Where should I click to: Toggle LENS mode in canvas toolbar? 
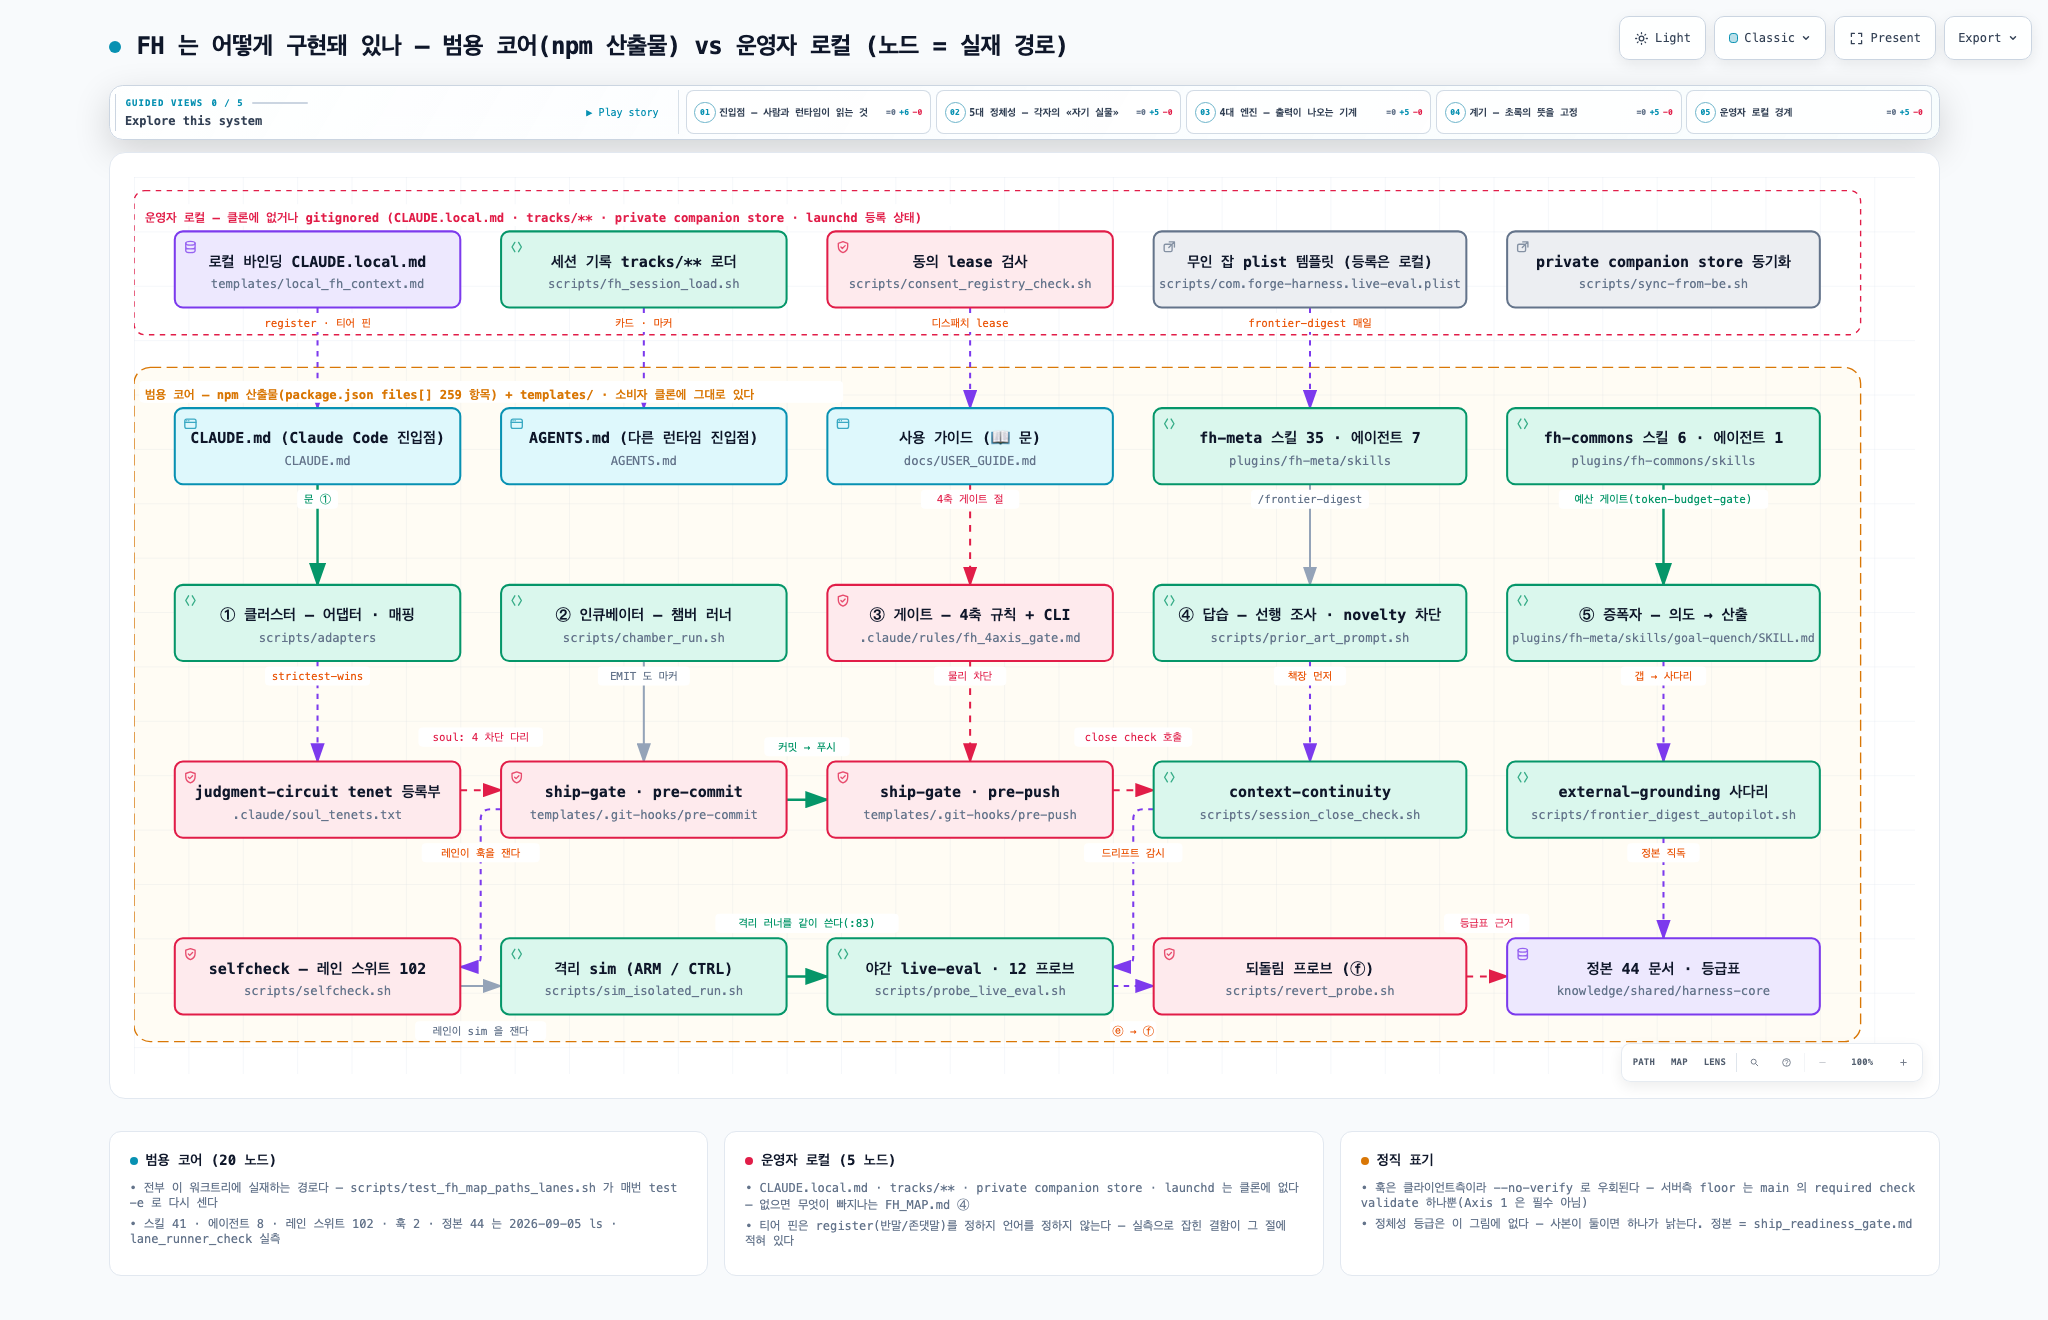[x=1715, y=1062]
